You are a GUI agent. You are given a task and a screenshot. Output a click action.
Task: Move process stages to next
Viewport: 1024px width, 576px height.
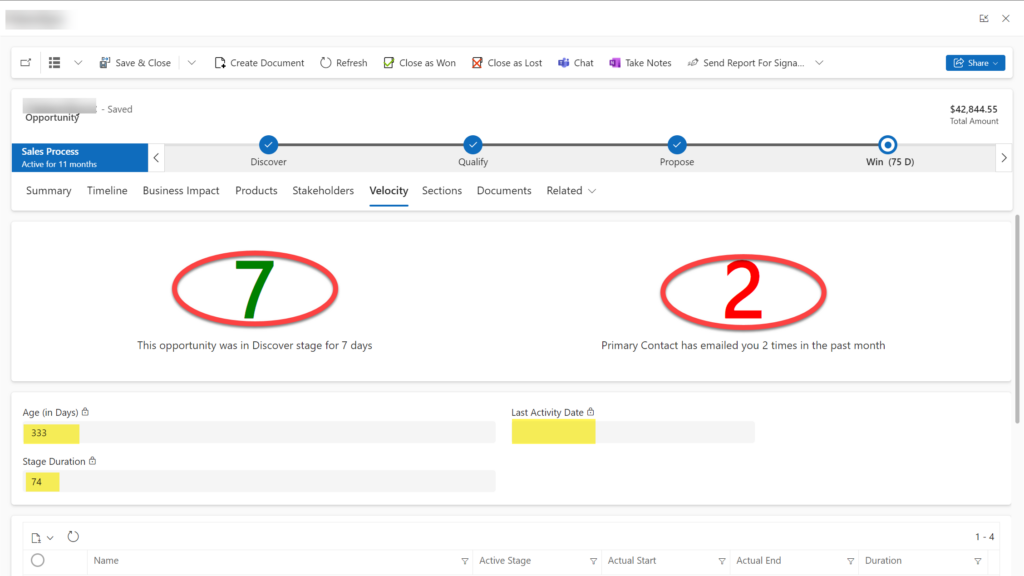click(x=1004, y=157)
